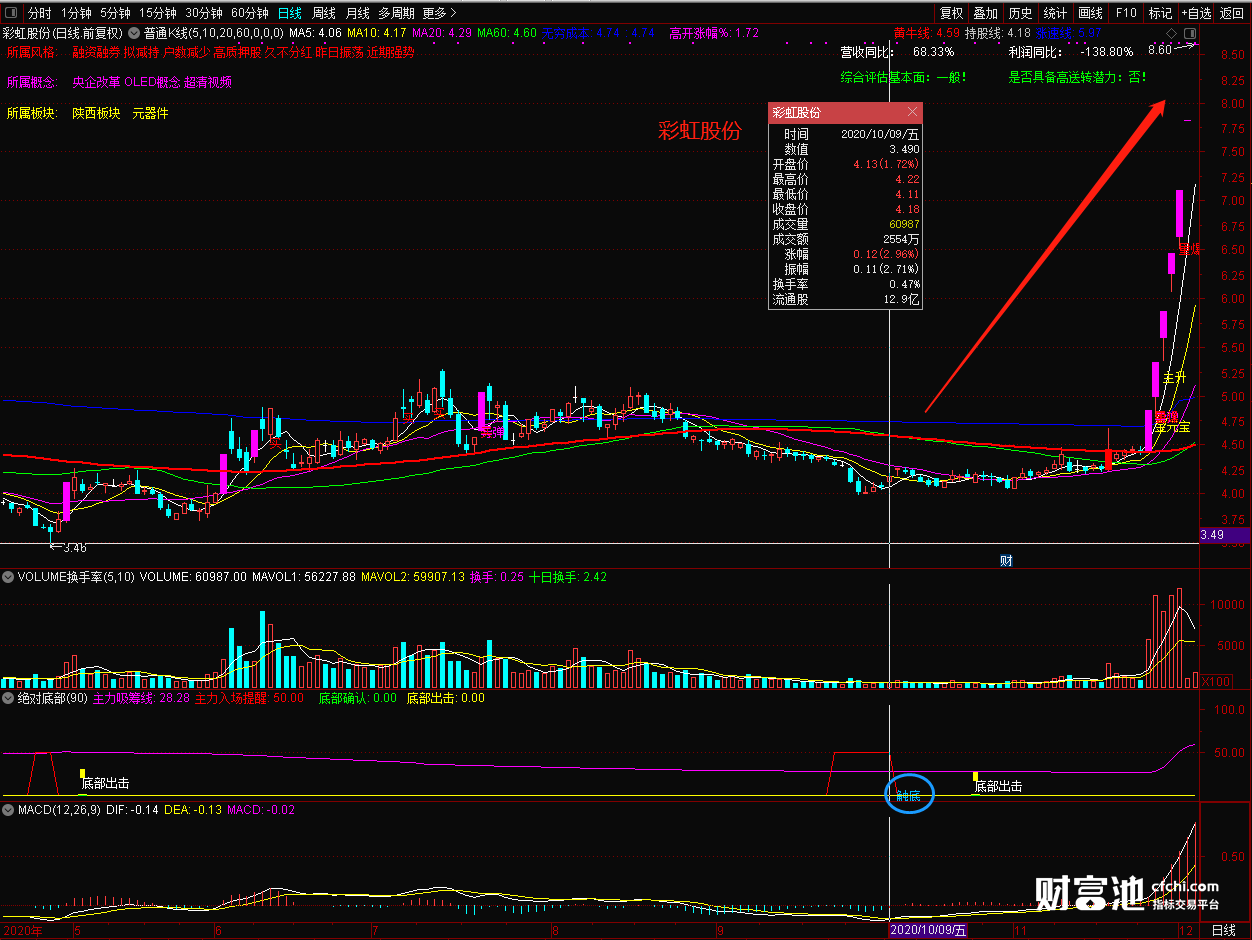The image size is (1252, 940).
Task: Click the MA10: 4.17 label
Action: tap(377, 33)
